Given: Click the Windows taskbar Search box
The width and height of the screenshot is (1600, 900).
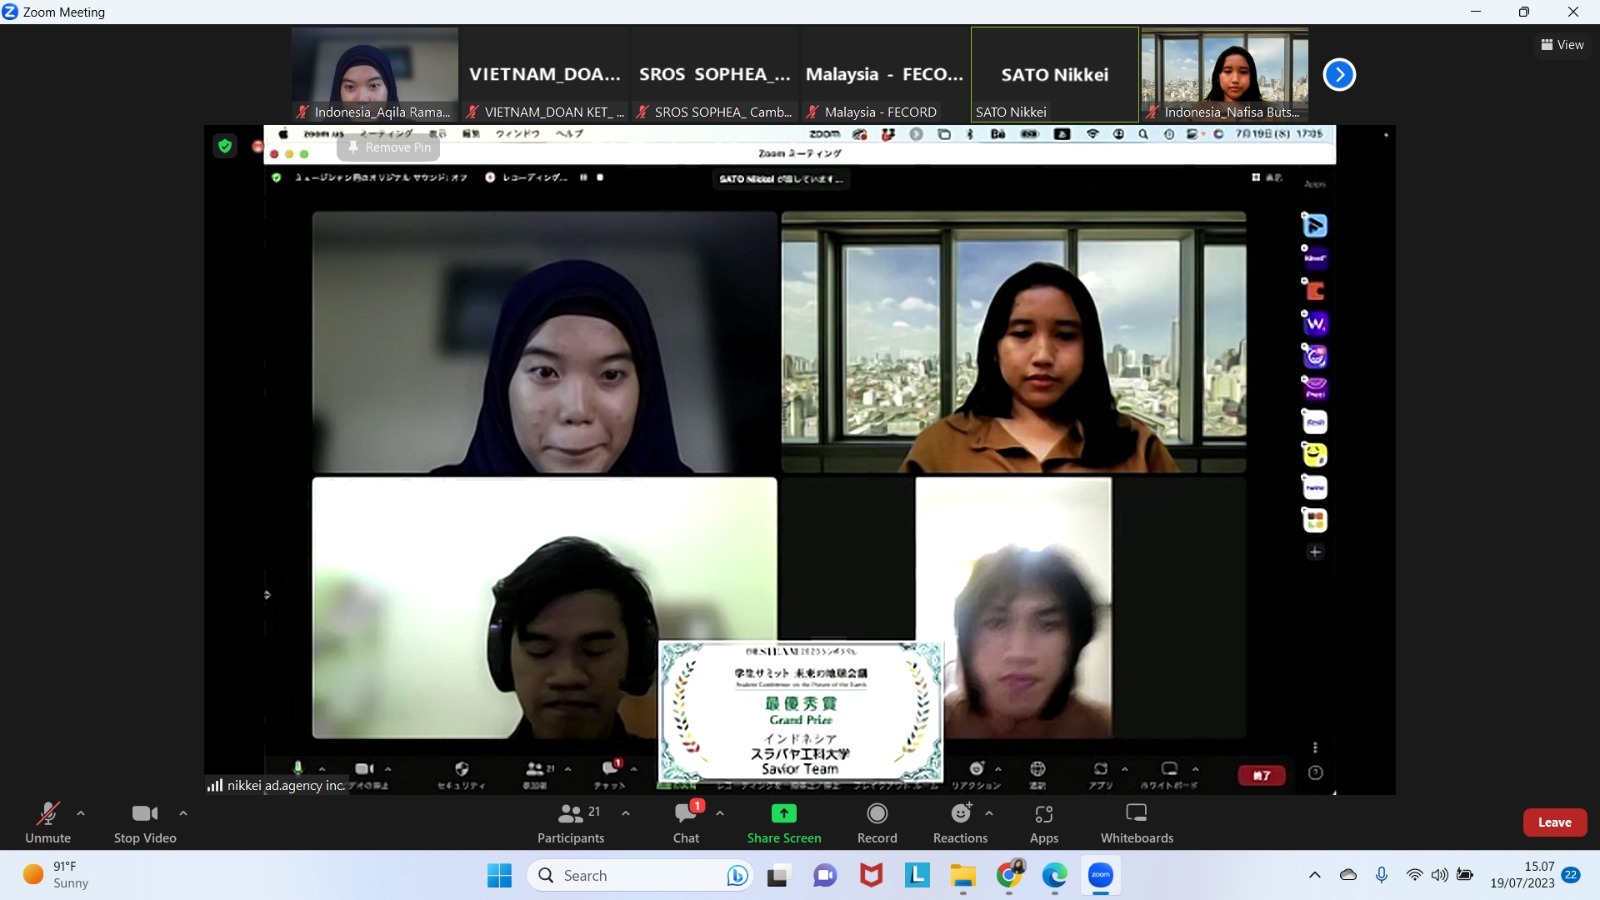Looking at the screenshot, I should click(640, 876).
